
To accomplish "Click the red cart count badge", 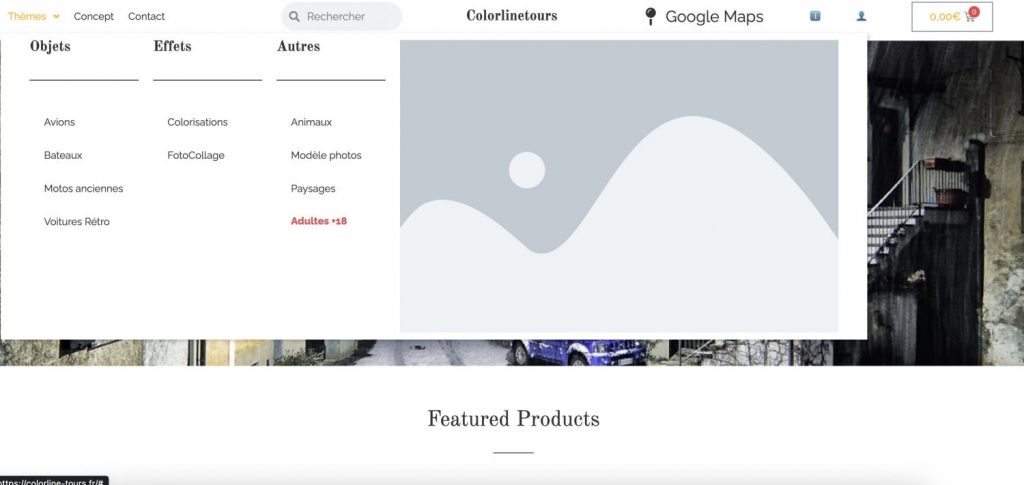I will click(x=974, y=11).
